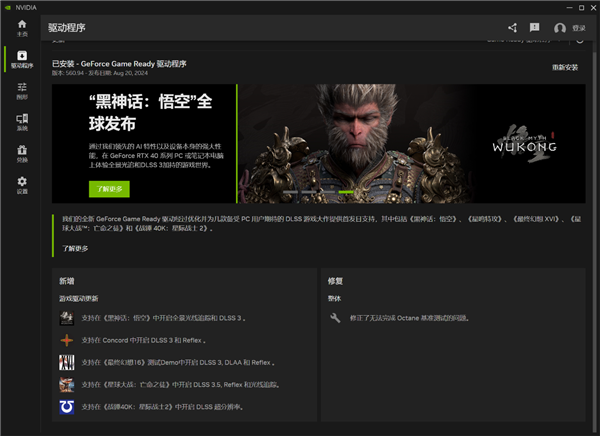Image resolution: width=600 pixels, height=436 pixels.
Task: Close the NVIDIA app window
Action: 593,7
